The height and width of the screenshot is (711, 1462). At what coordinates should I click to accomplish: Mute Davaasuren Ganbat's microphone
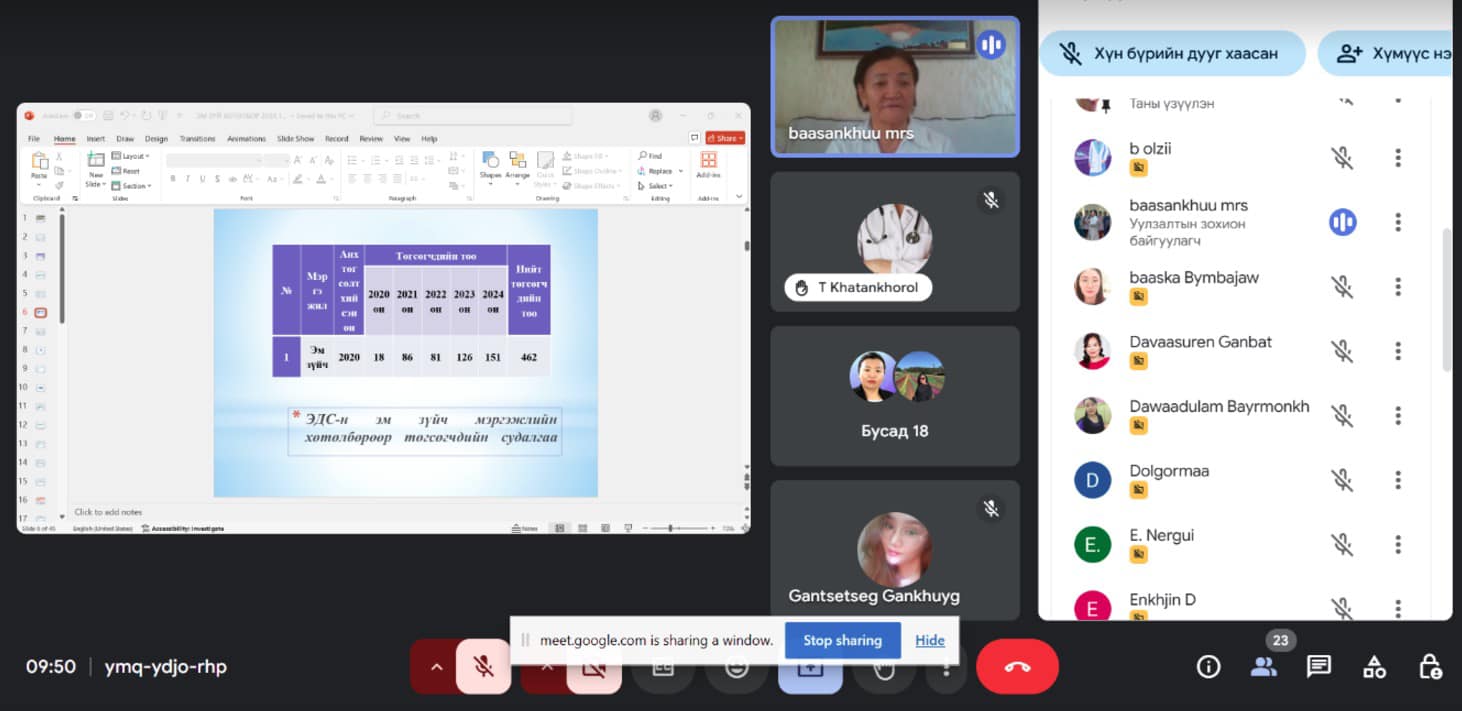click(x=1342, y=351)
